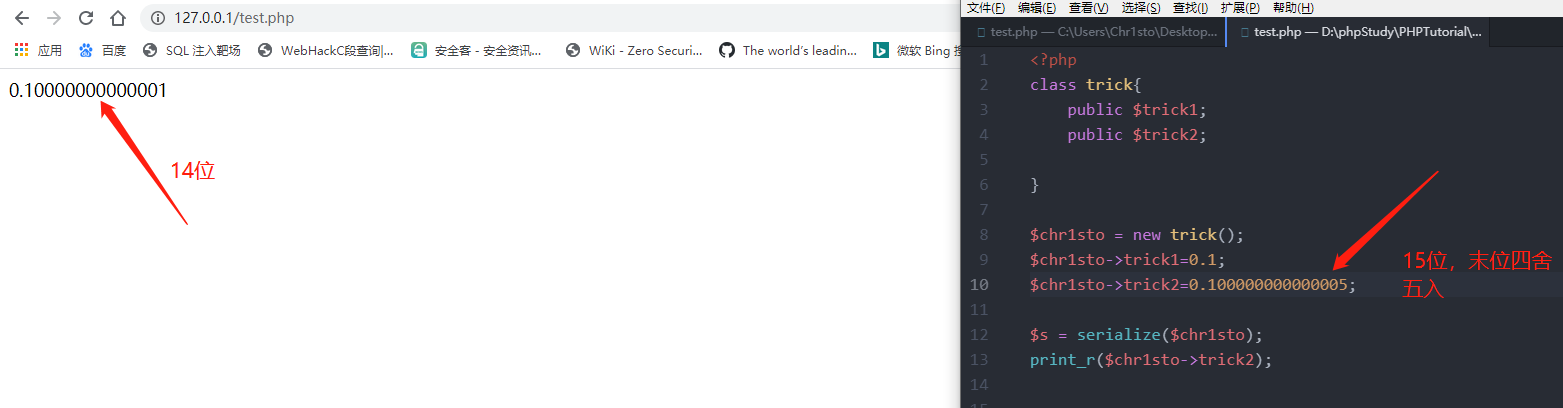1563x408 pixels.
Task: Click the value 0.100000000000005 on line 10
Action: (x=1268, y=285)
